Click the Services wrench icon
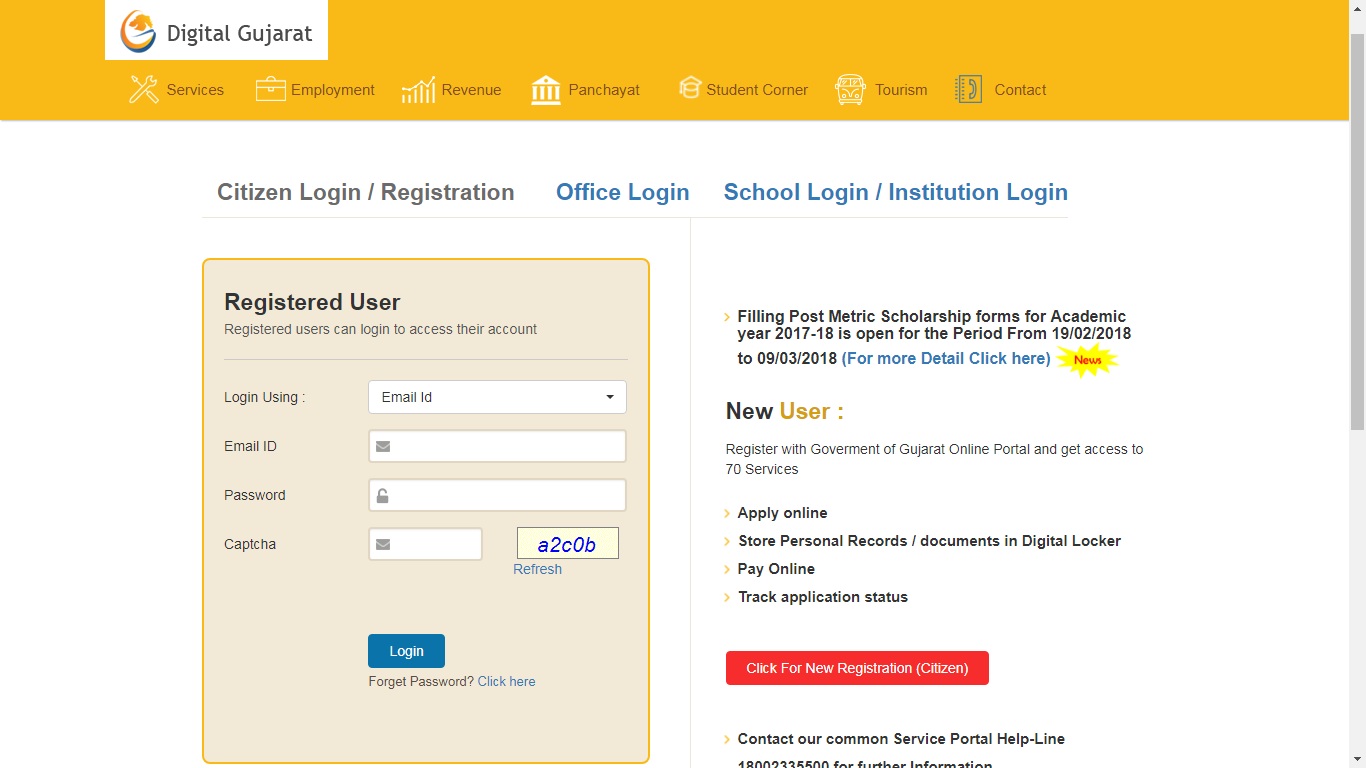Screen dimensions: 1366x768 pyautogui.click(x=143, y=89)
